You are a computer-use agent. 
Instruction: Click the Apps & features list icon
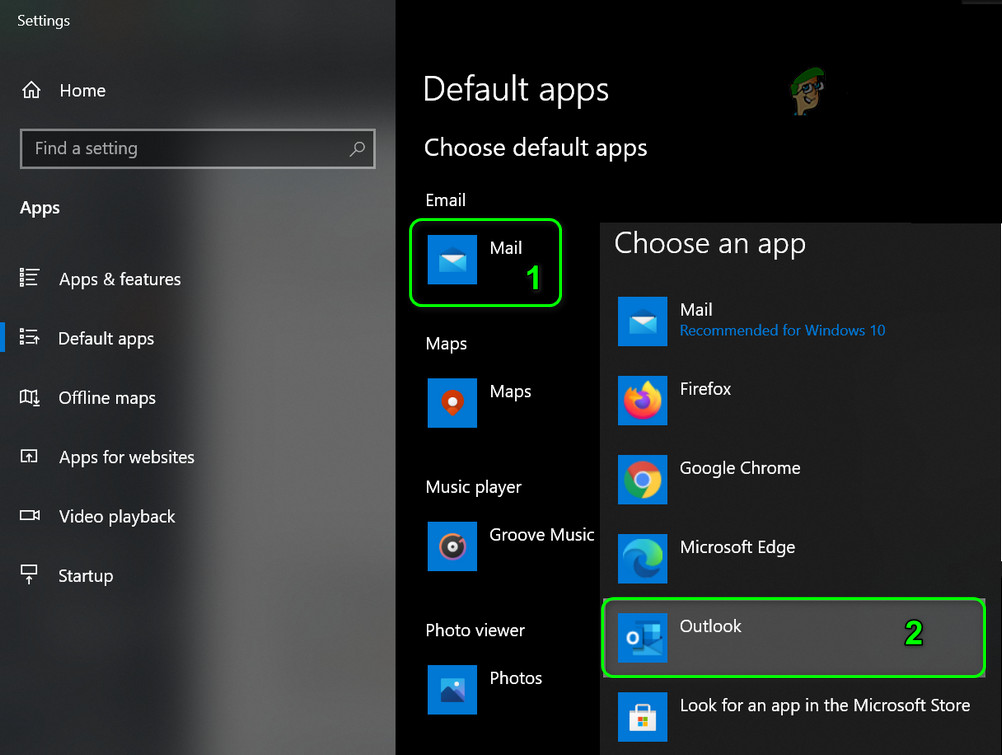(x=29, y=277)
